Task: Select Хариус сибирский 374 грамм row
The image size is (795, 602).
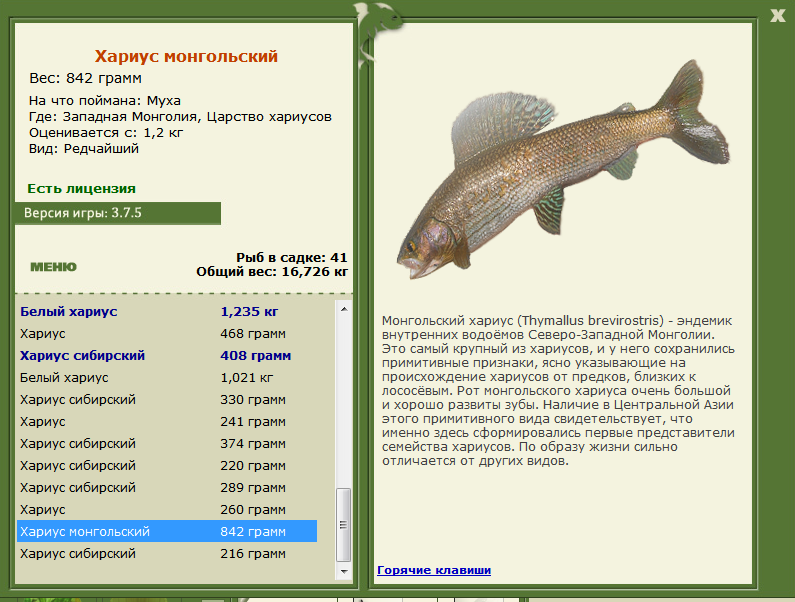Action: 167,444
